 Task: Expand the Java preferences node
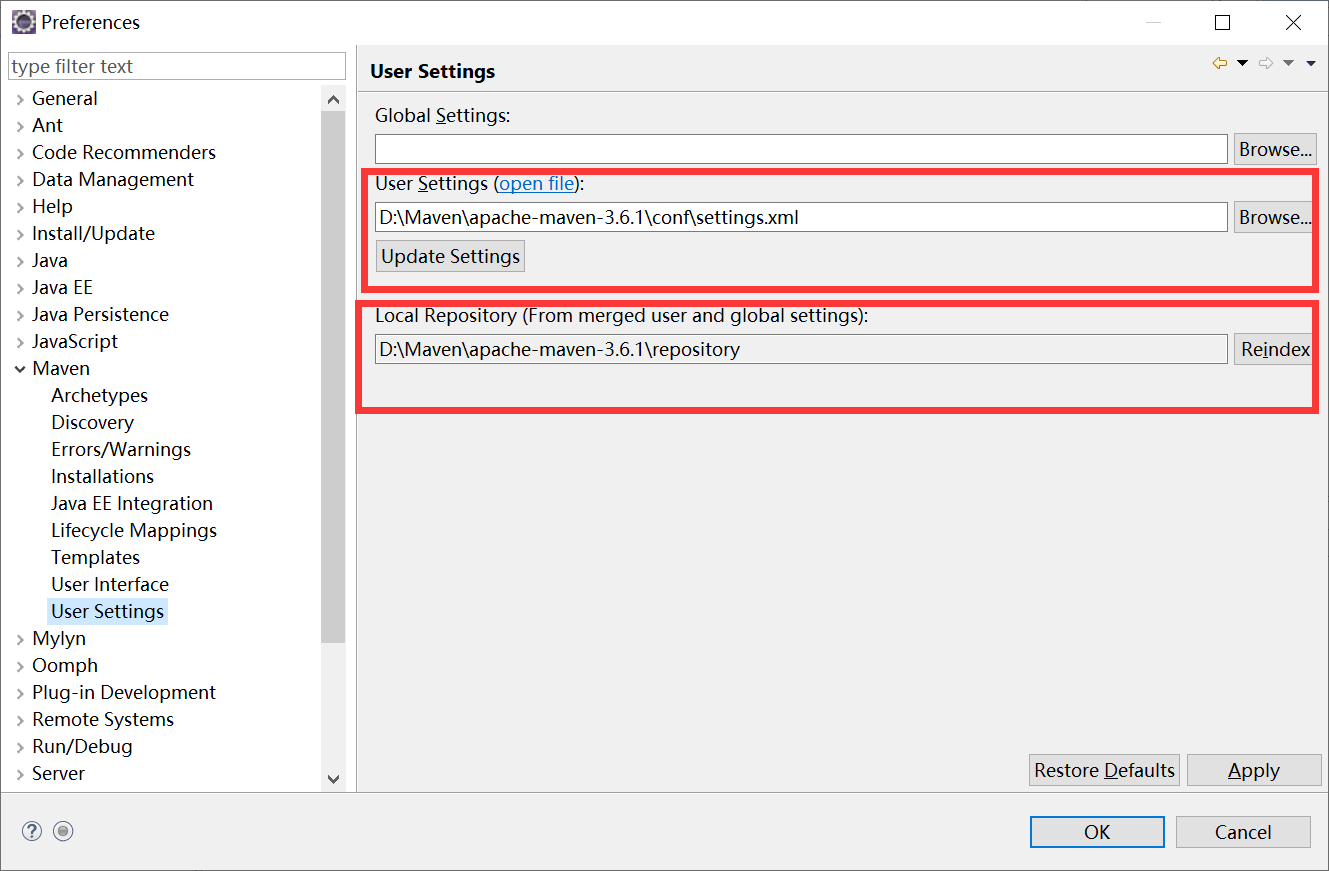click(x=21, y=261)
